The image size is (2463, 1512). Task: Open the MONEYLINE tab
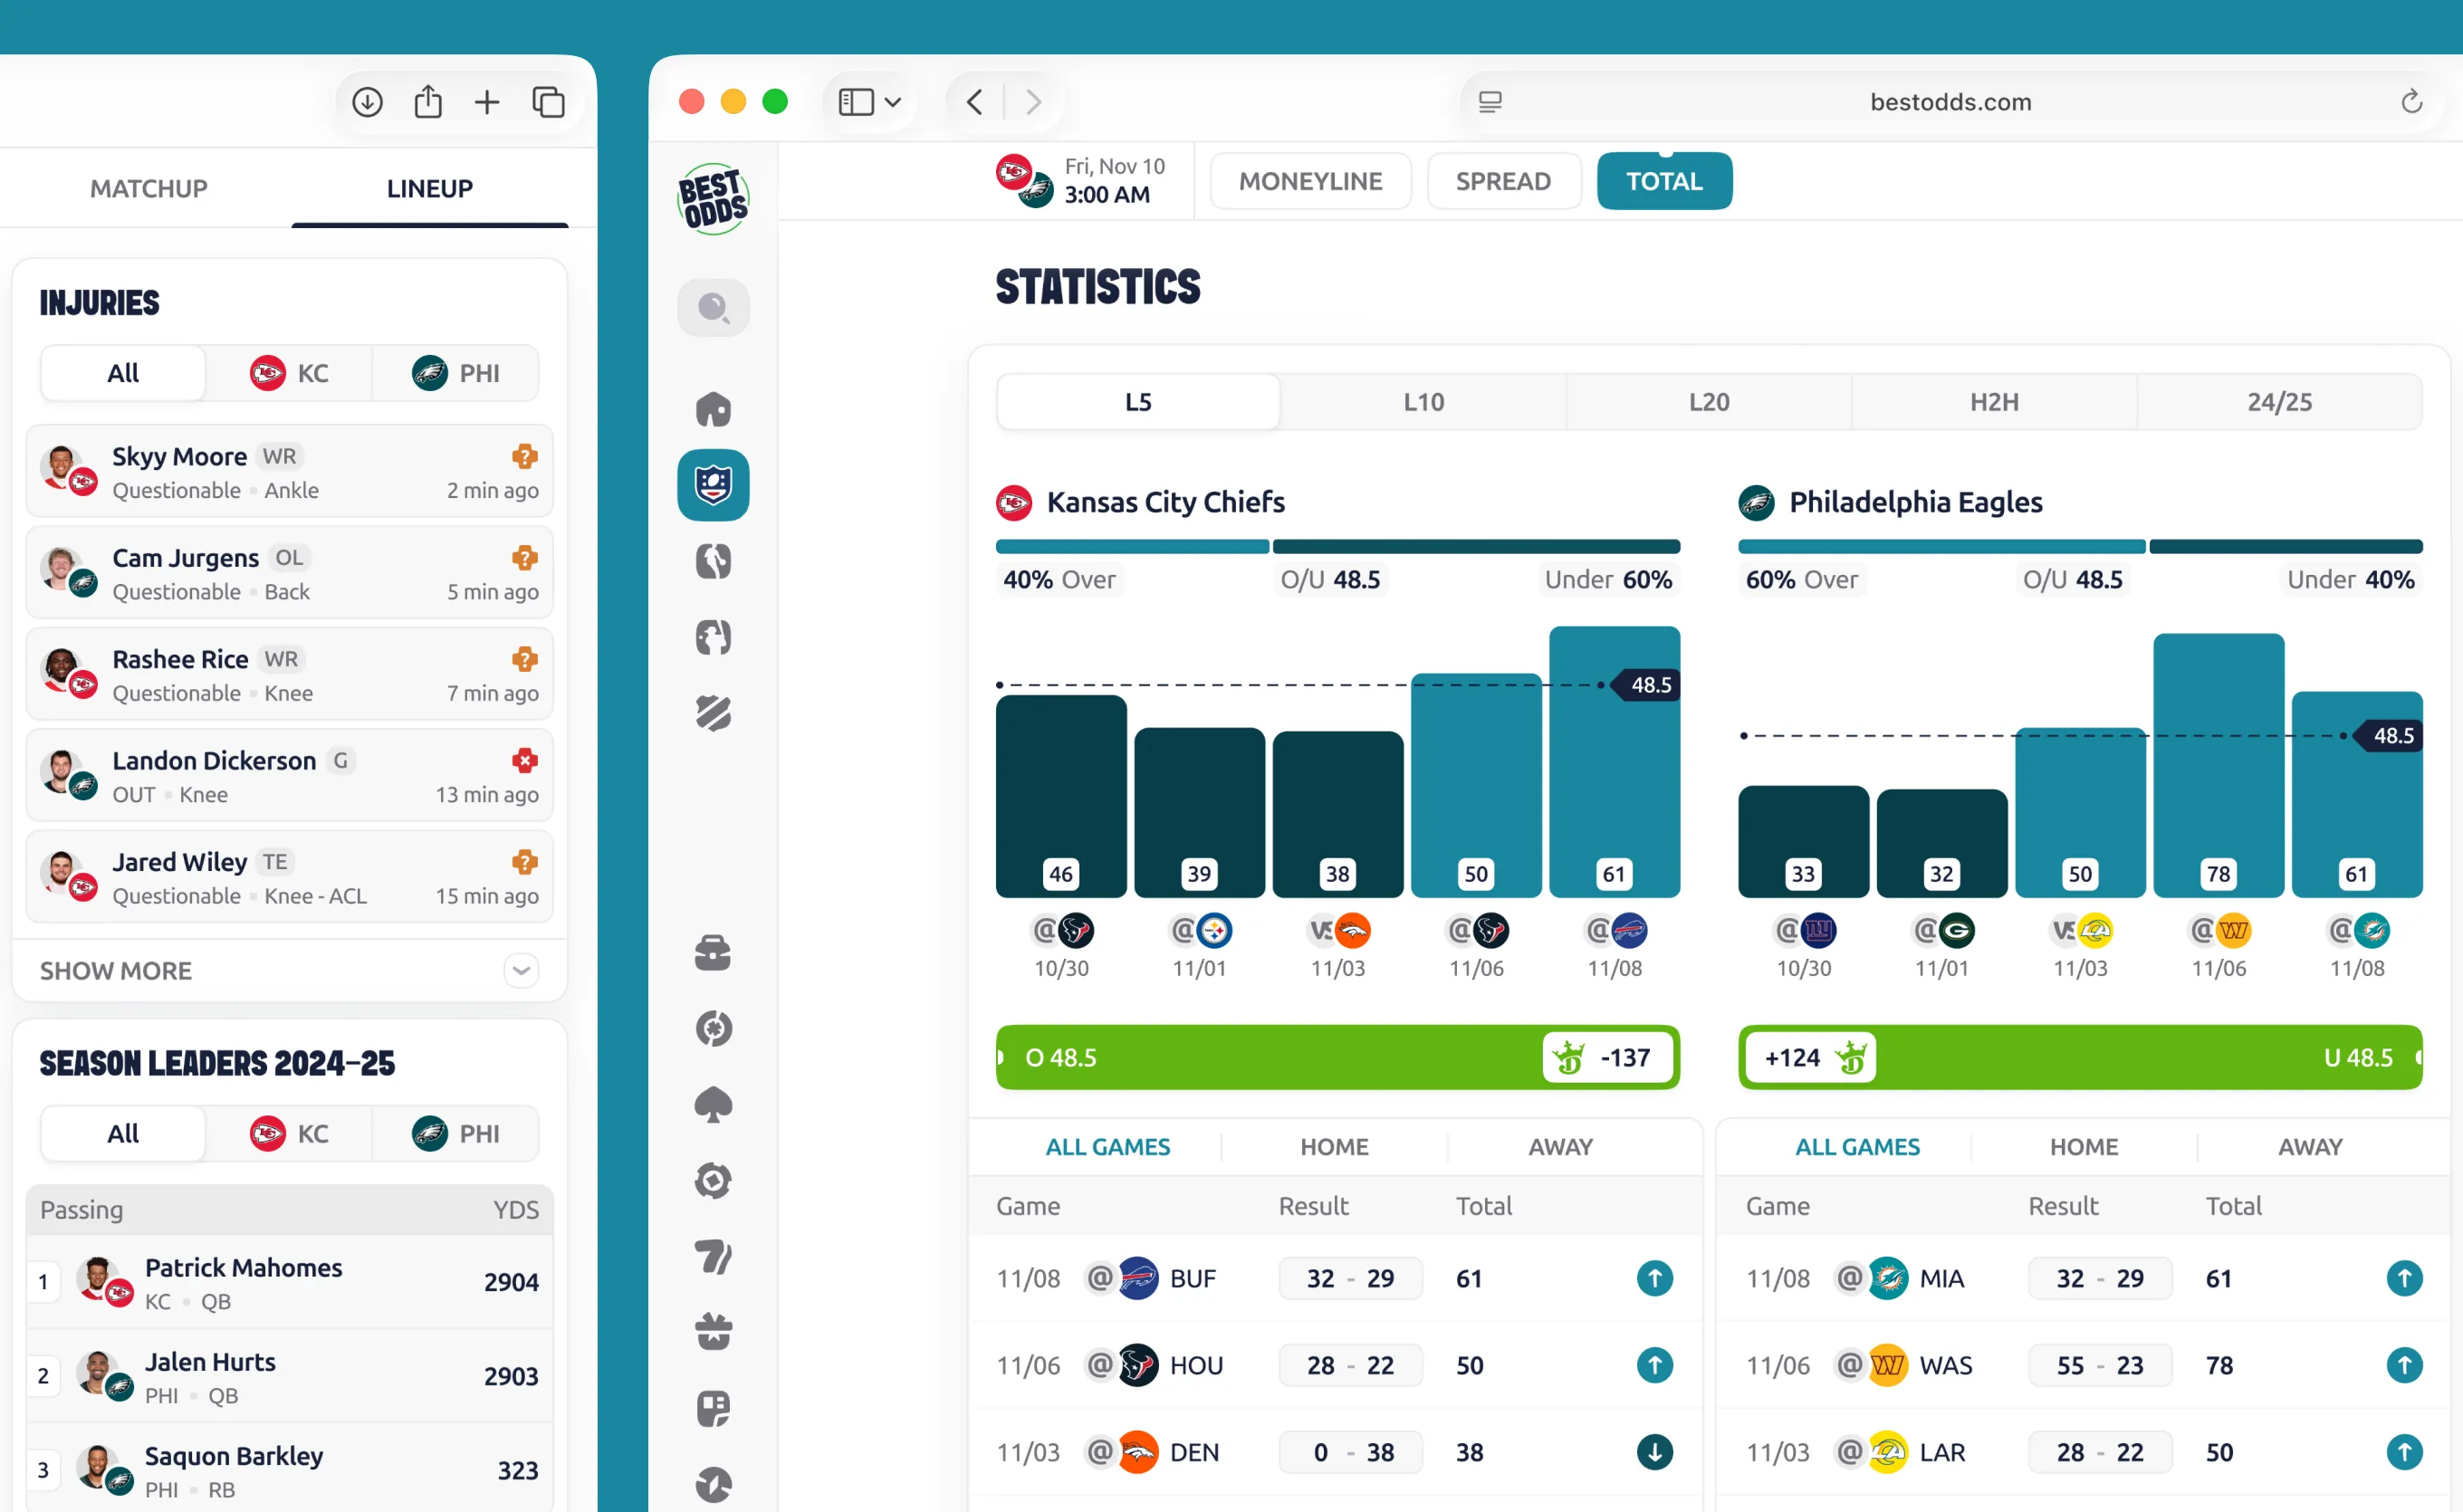point(1310,181)
